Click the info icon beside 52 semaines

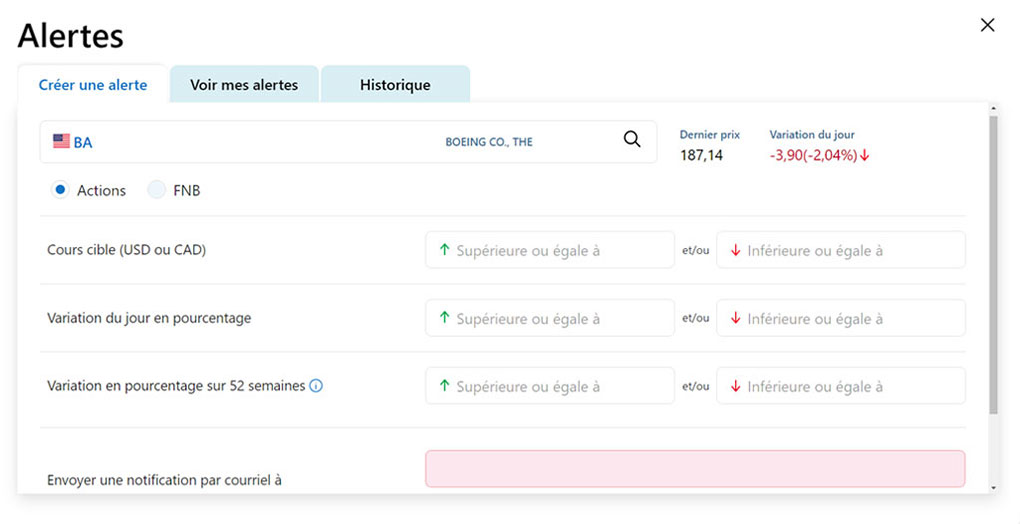315,386
